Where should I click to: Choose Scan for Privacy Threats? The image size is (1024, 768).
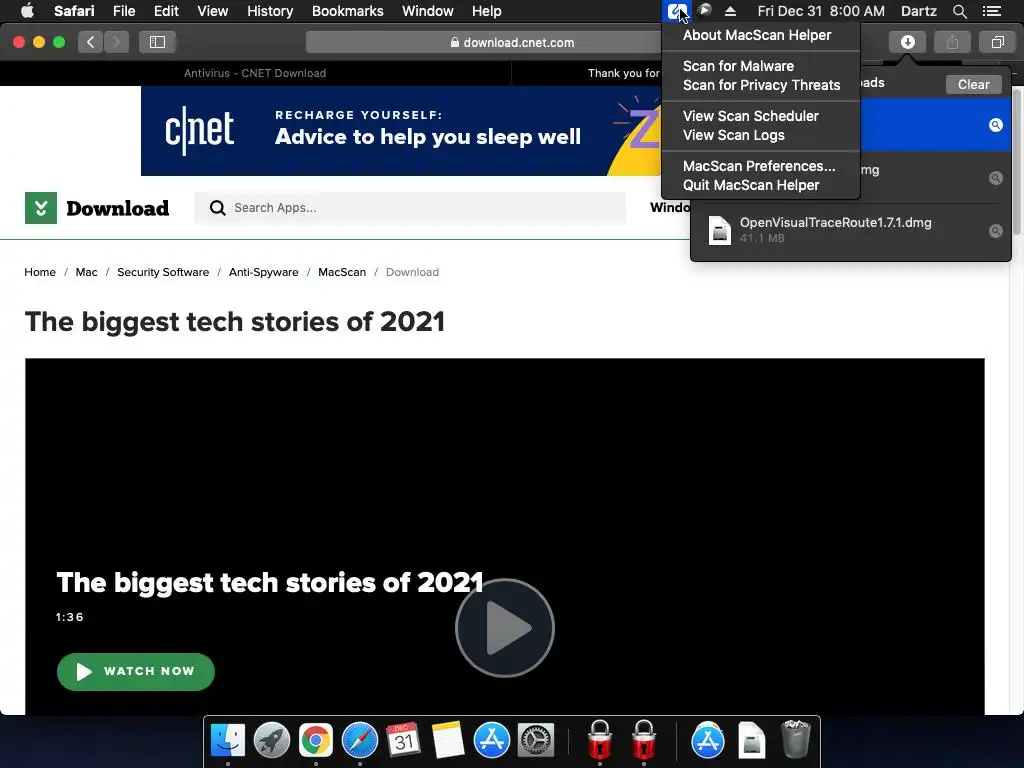(x=761, y=85)
